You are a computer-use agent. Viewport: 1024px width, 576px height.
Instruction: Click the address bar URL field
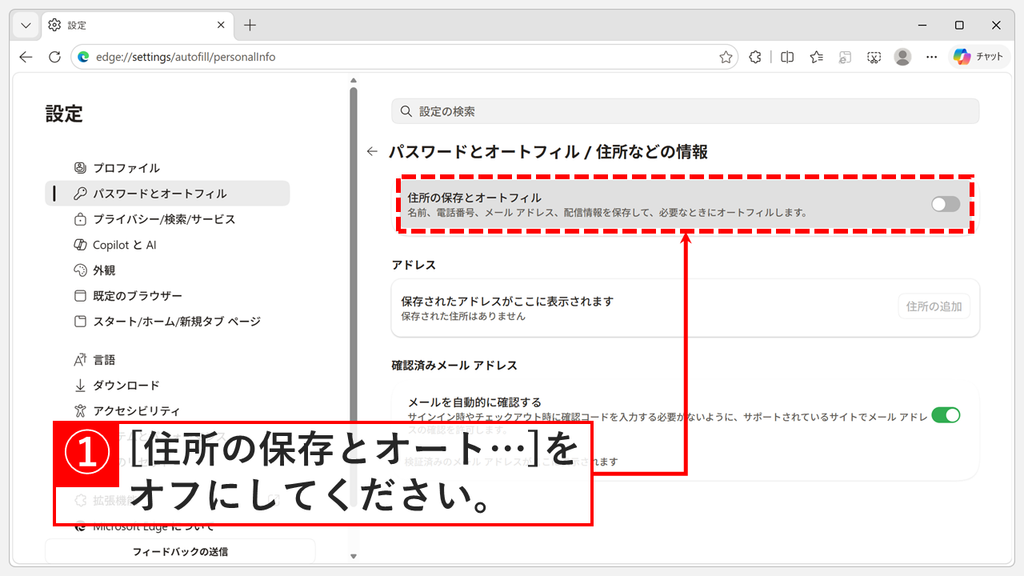click(x=405, y=57)
